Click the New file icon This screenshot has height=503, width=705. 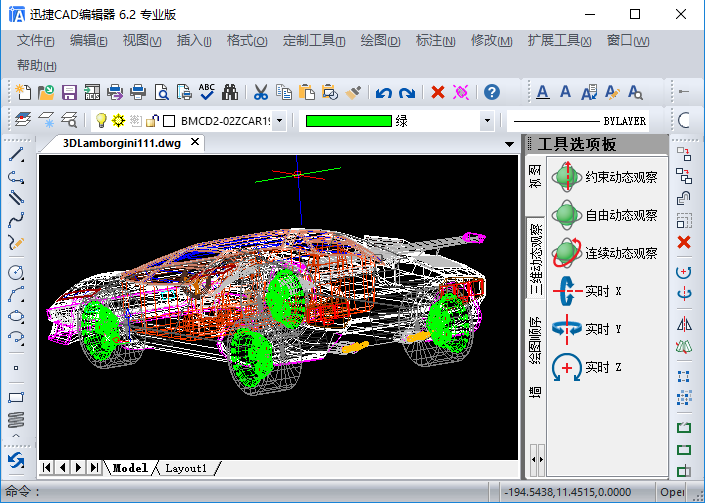[23, 92]
